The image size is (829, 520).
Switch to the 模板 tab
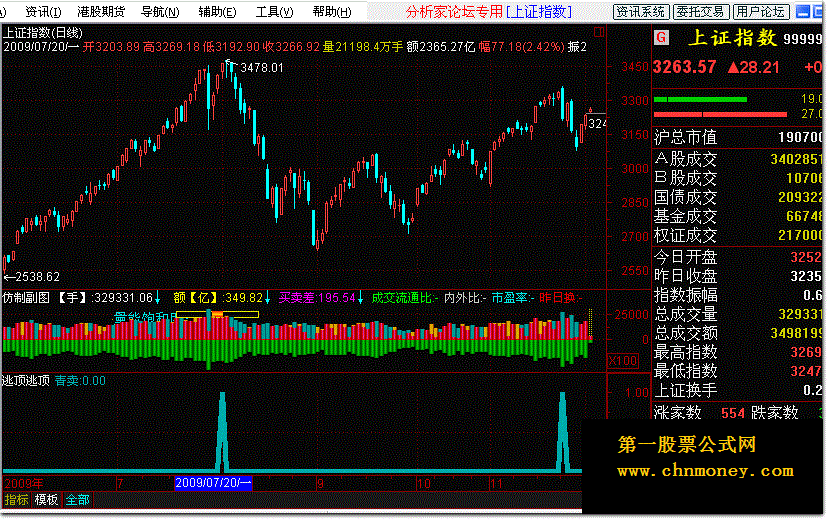pos(46,499)
